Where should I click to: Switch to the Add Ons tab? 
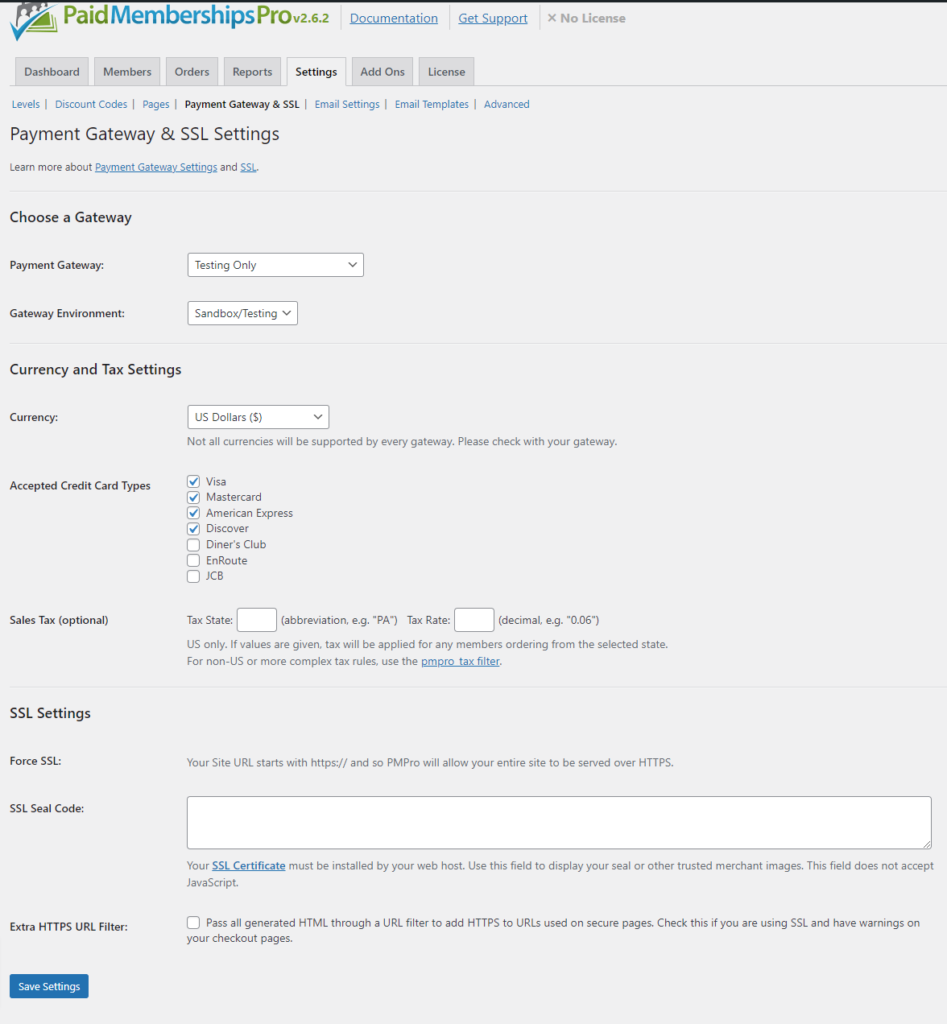click(x=382, y=71)
